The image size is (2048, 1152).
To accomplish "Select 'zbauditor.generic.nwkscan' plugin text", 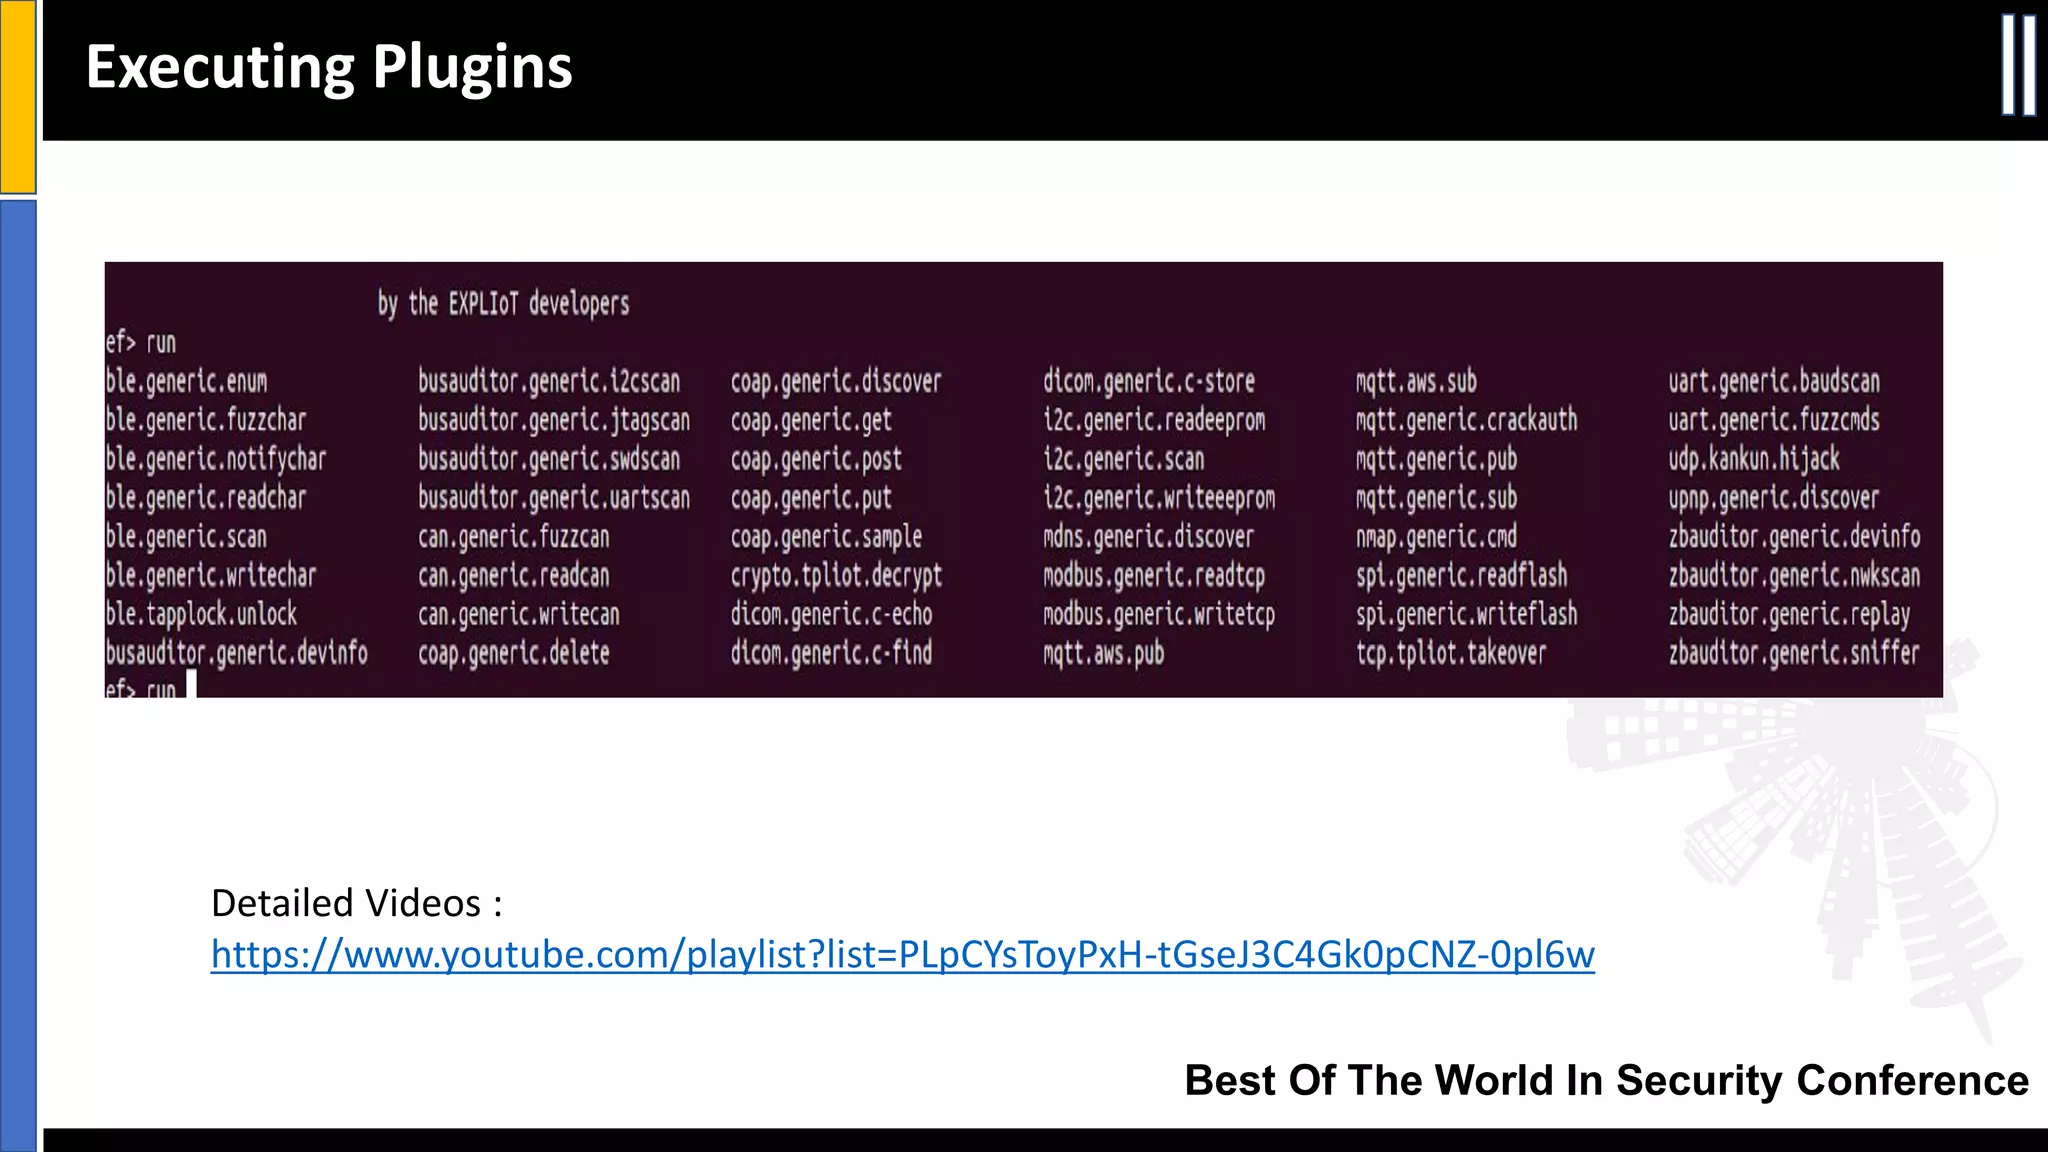I will [1794, 576].
